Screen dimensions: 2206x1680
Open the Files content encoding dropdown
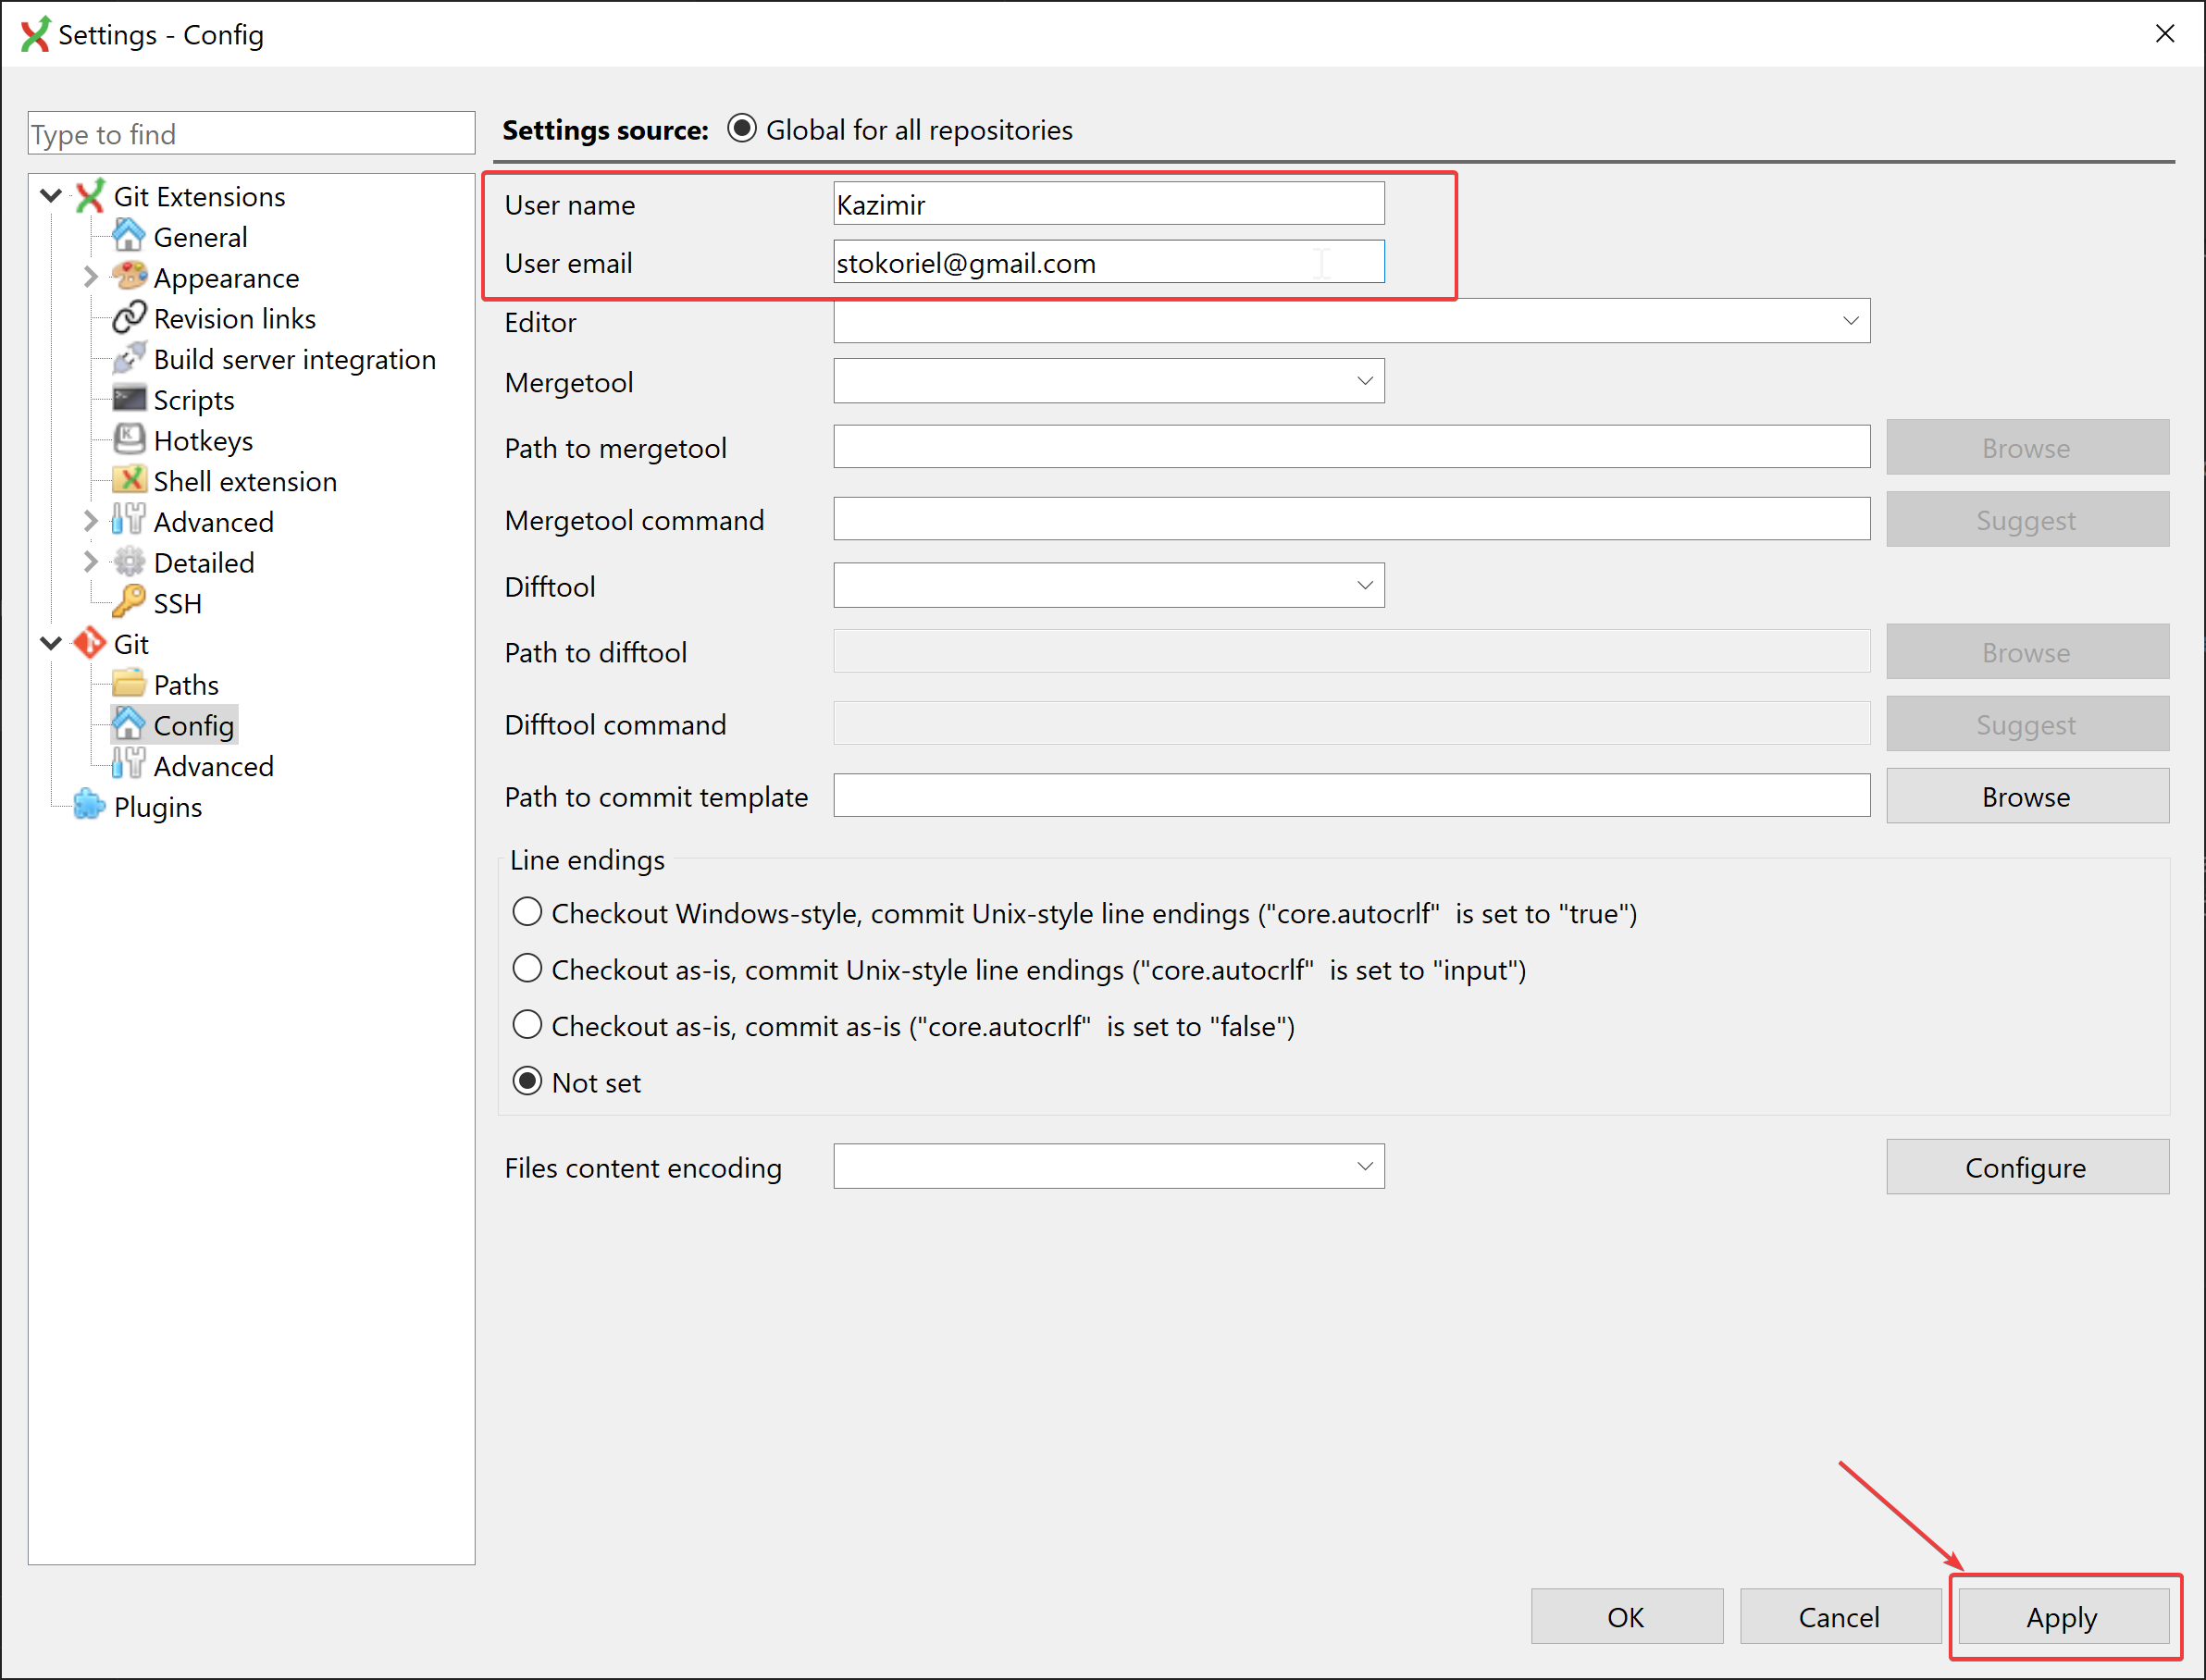pos(1364,1166)
